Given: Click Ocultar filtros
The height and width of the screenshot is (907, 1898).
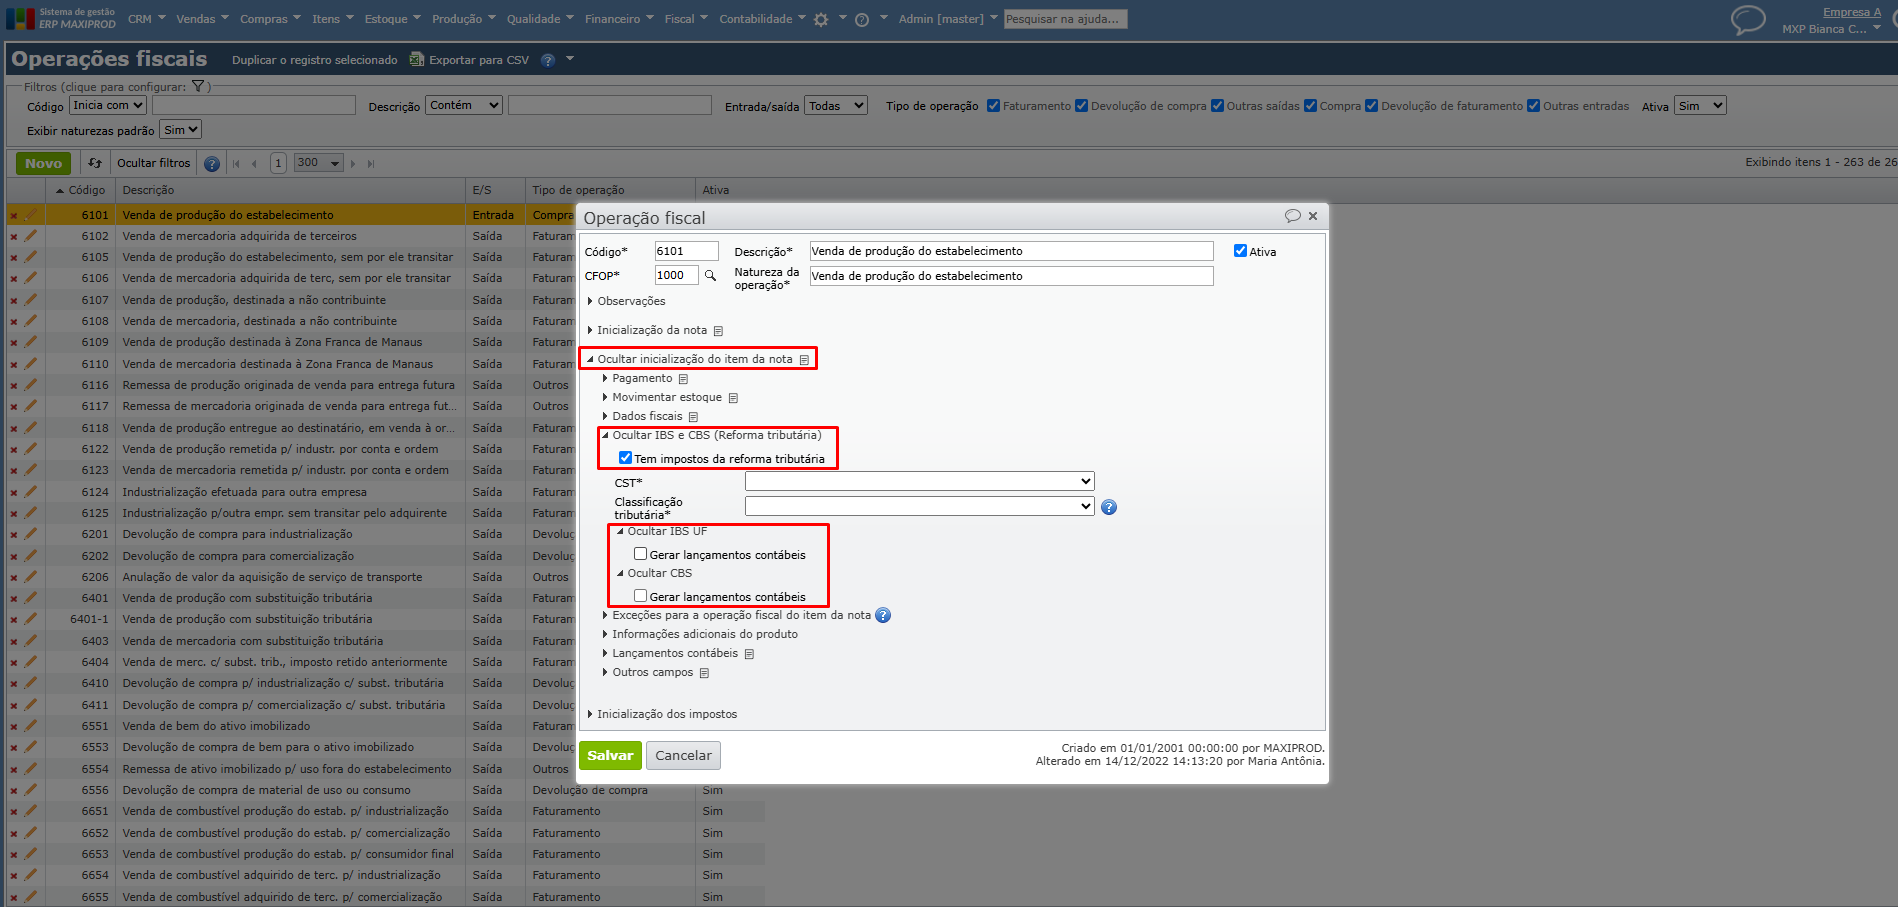Looking at the screenshot, I should point(153,163).
